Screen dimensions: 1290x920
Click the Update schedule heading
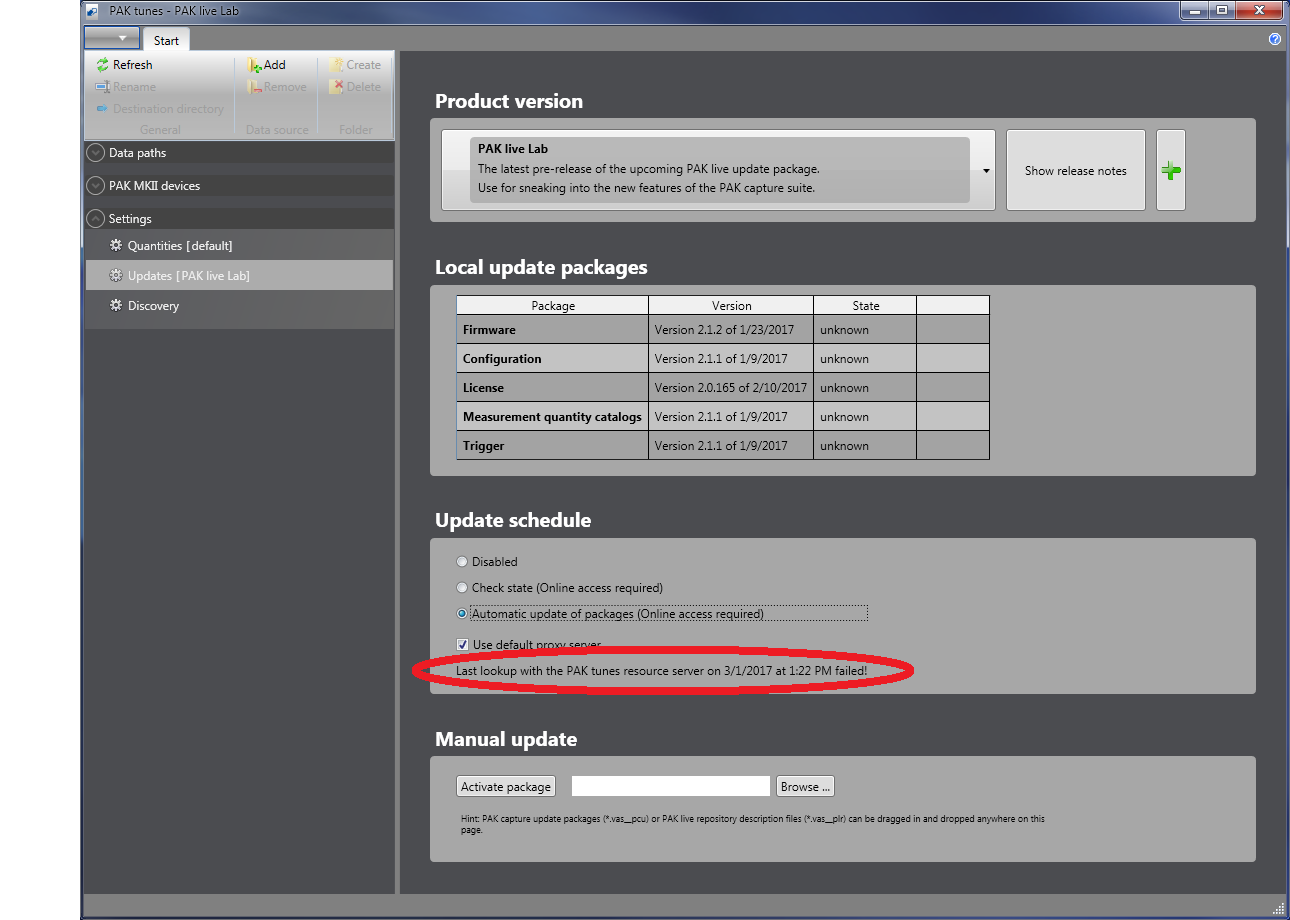pyautogui.click(x=513, y=520)
